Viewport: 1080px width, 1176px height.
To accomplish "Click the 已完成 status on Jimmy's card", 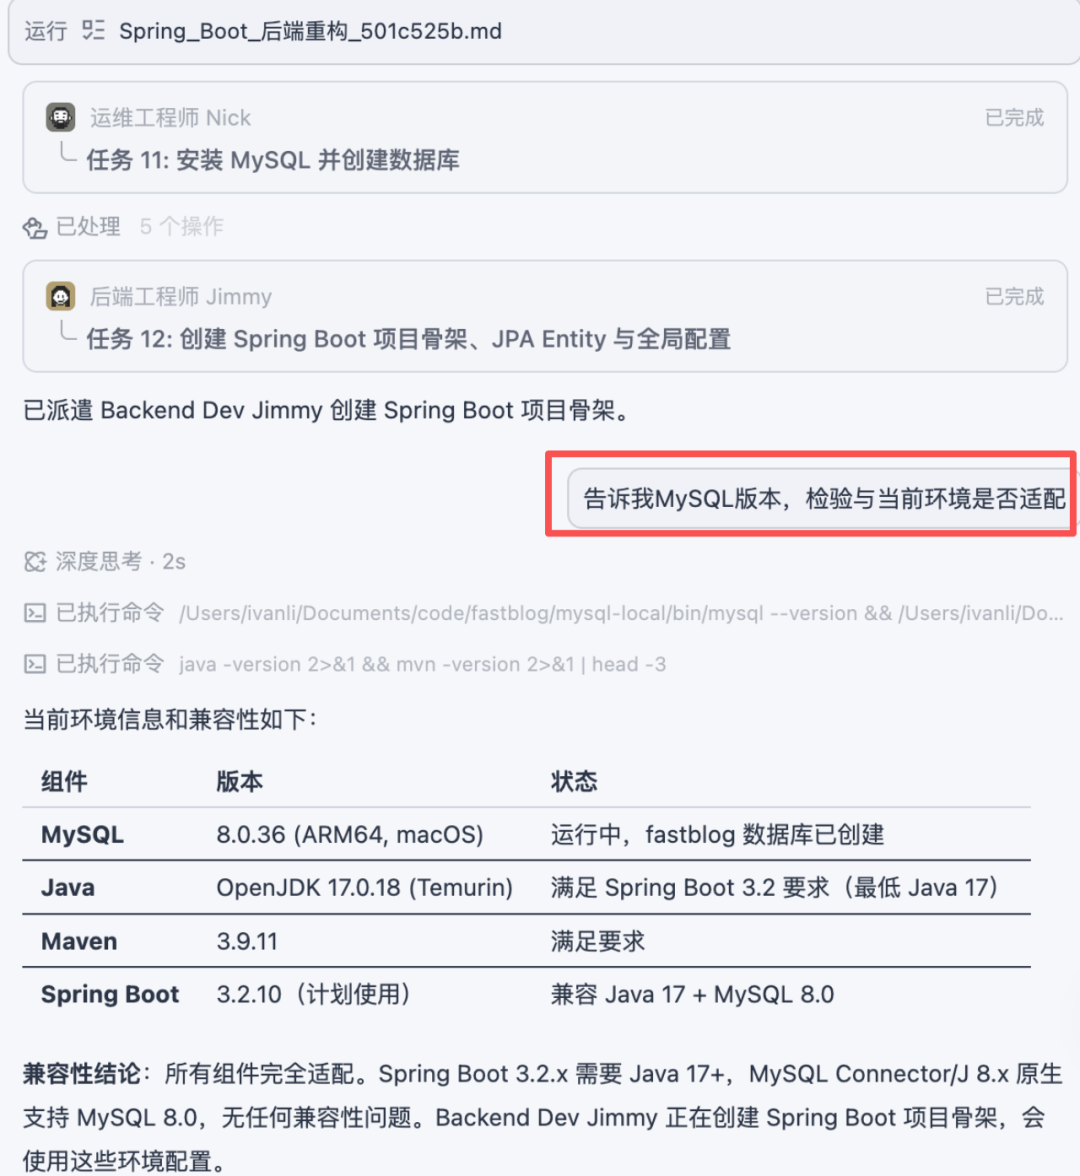I will click(x=1014, y=297).
